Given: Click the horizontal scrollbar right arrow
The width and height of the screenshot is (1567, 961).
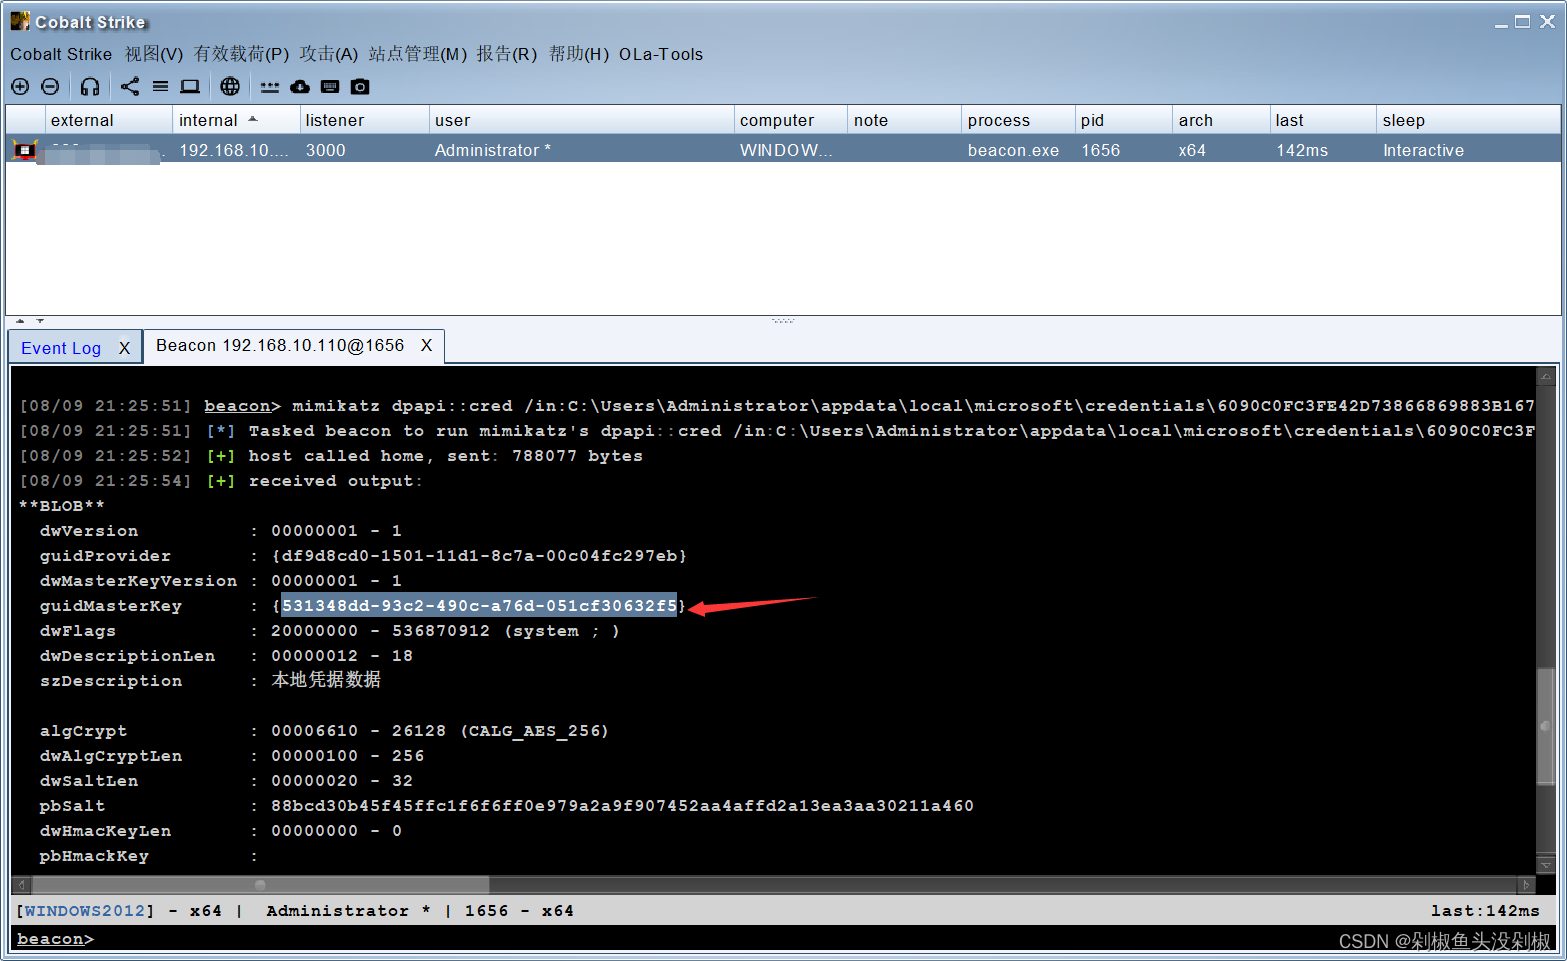Looking at the screenshot, I should 1526,885.
